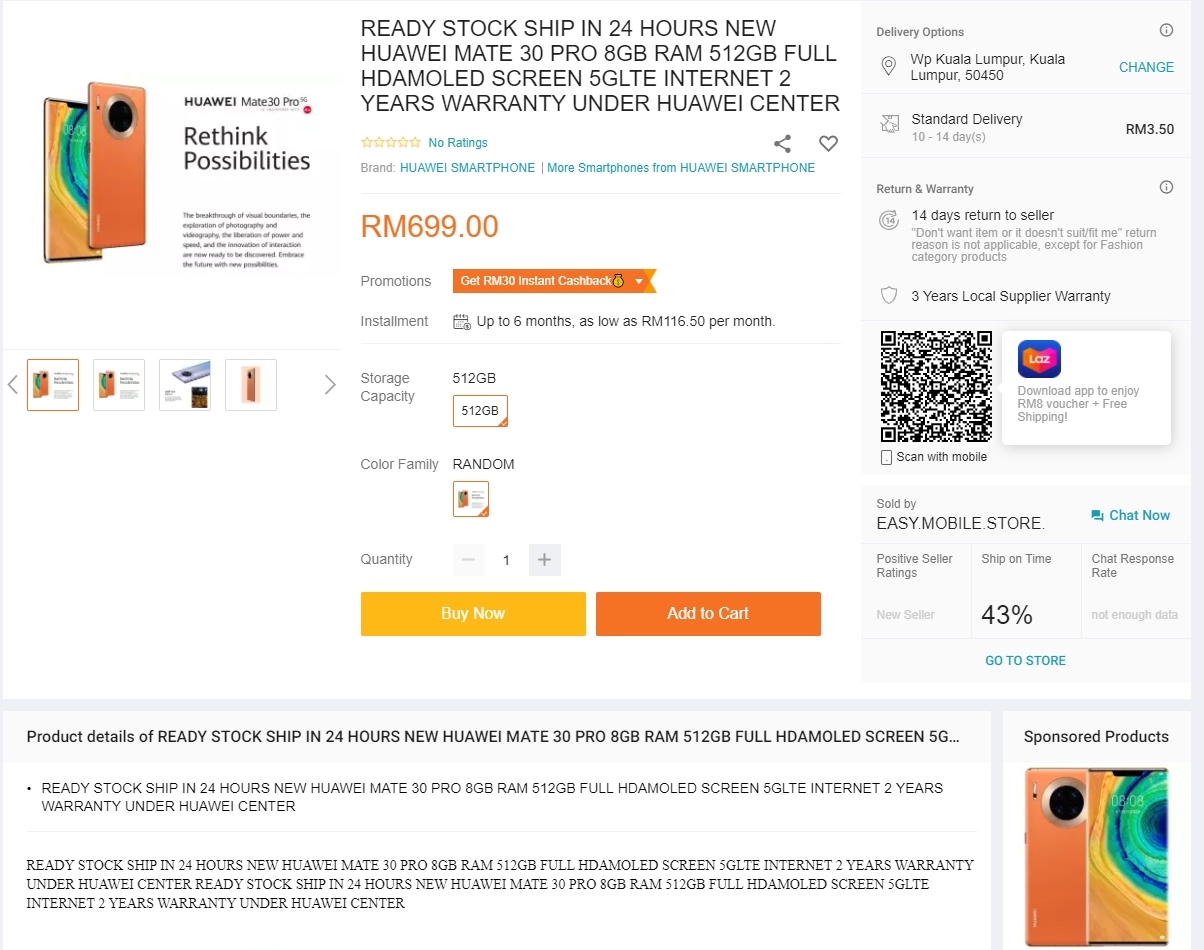Increase quantity with plus button
The image size is (1204, 950).
pos(544,560)
